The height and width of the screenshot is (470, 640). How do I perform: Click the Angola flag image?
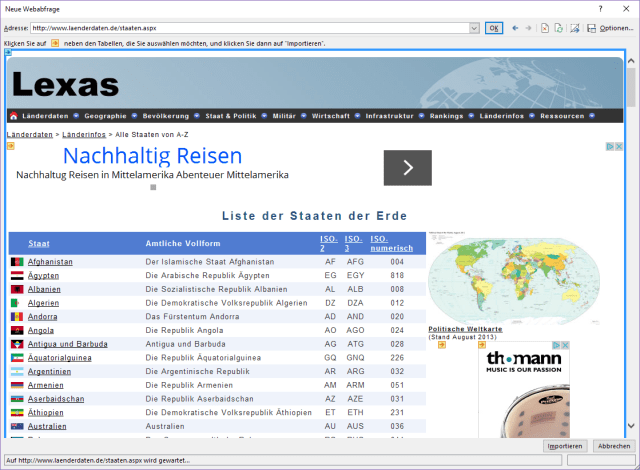[17, 330]
